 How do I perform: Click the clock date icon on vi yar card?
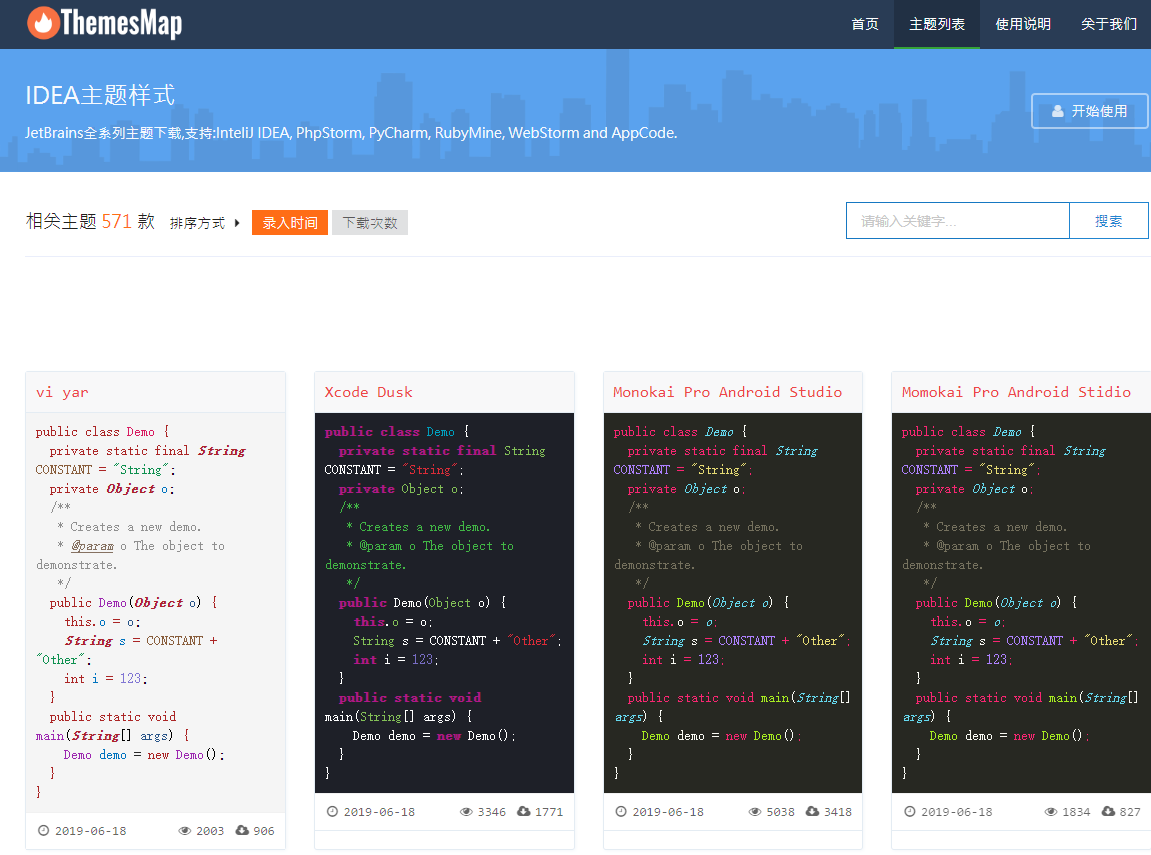click(41, 830)
